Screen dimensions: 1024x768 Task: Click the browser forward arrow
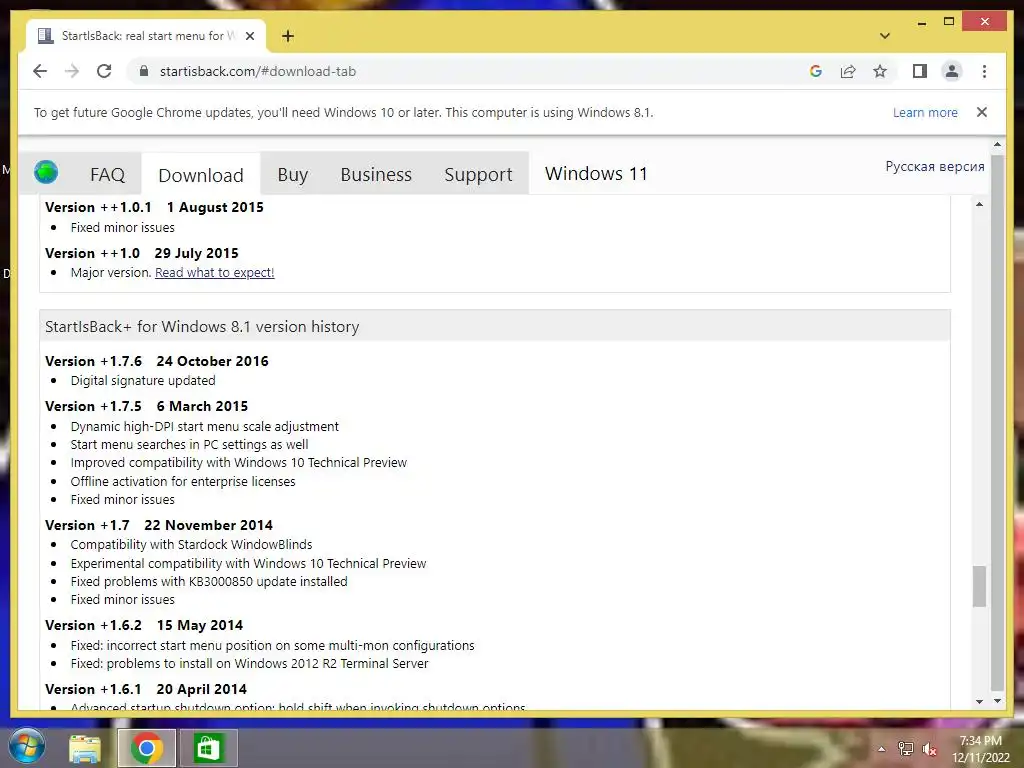(72, 71)
